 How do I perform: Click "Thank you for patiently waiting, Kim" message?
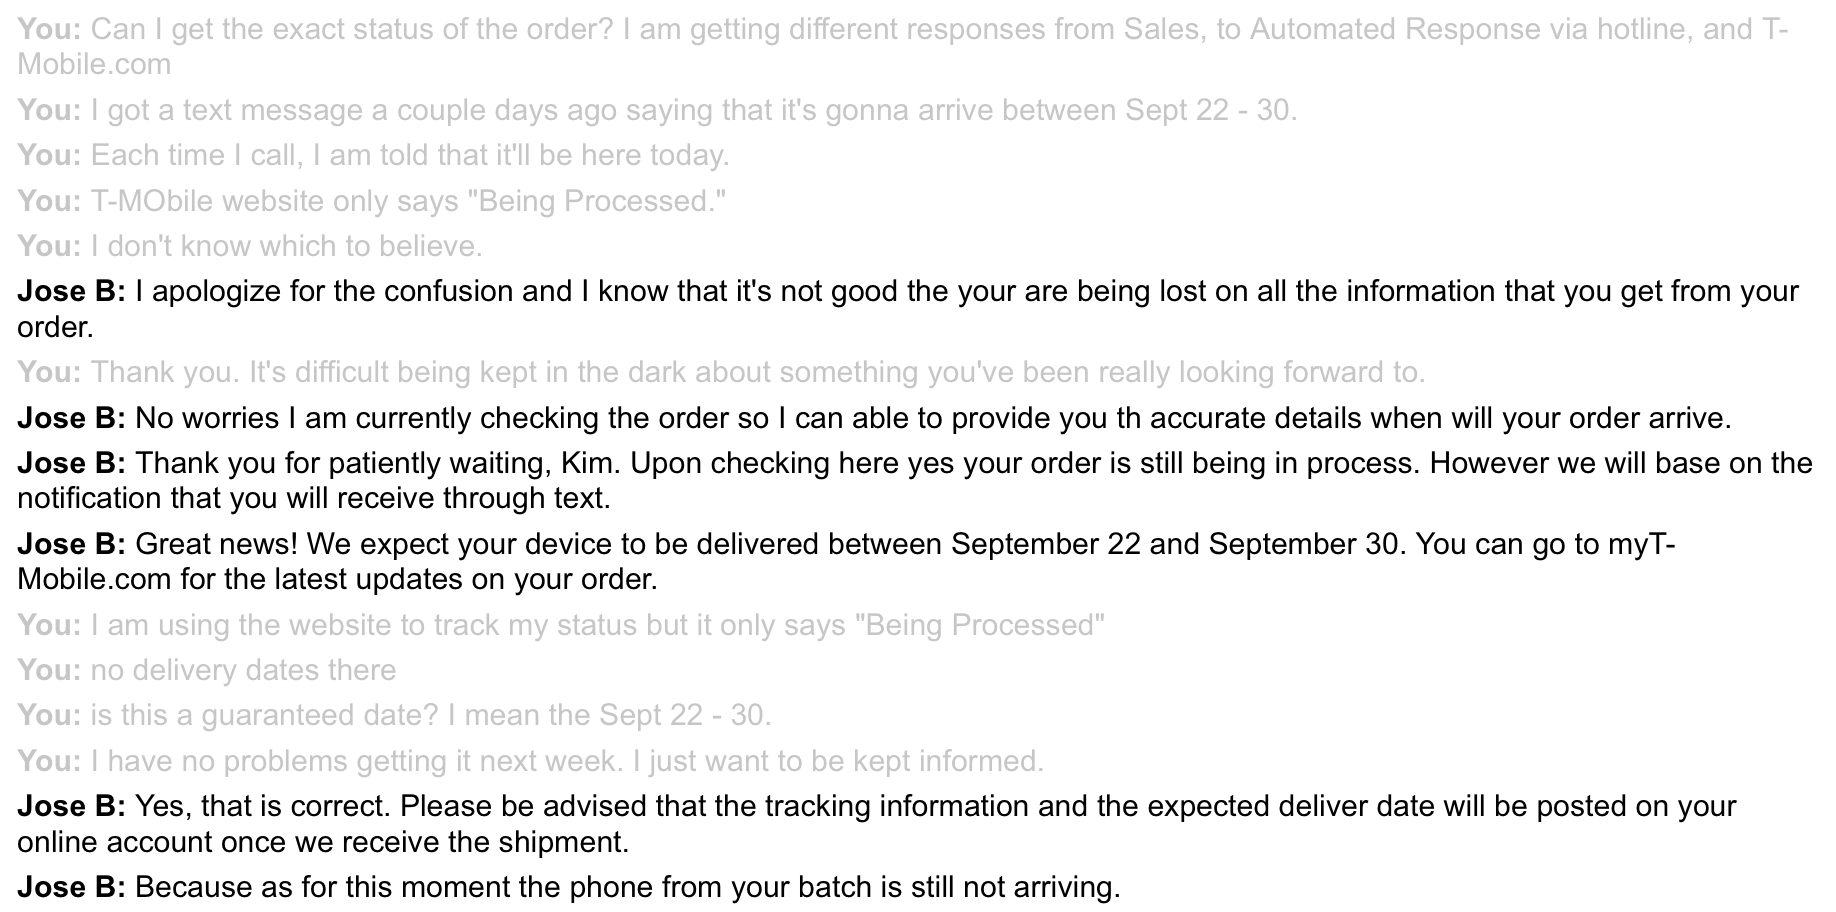(x=915, y=481)
